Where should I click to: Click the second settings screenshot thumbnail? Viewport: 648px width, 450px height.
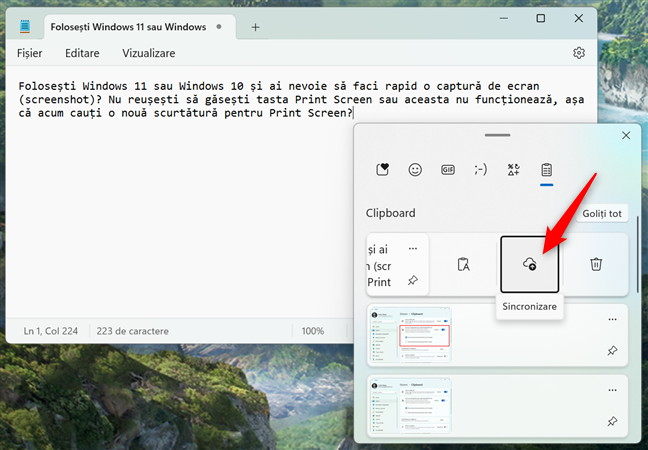[x=410, y=406]
